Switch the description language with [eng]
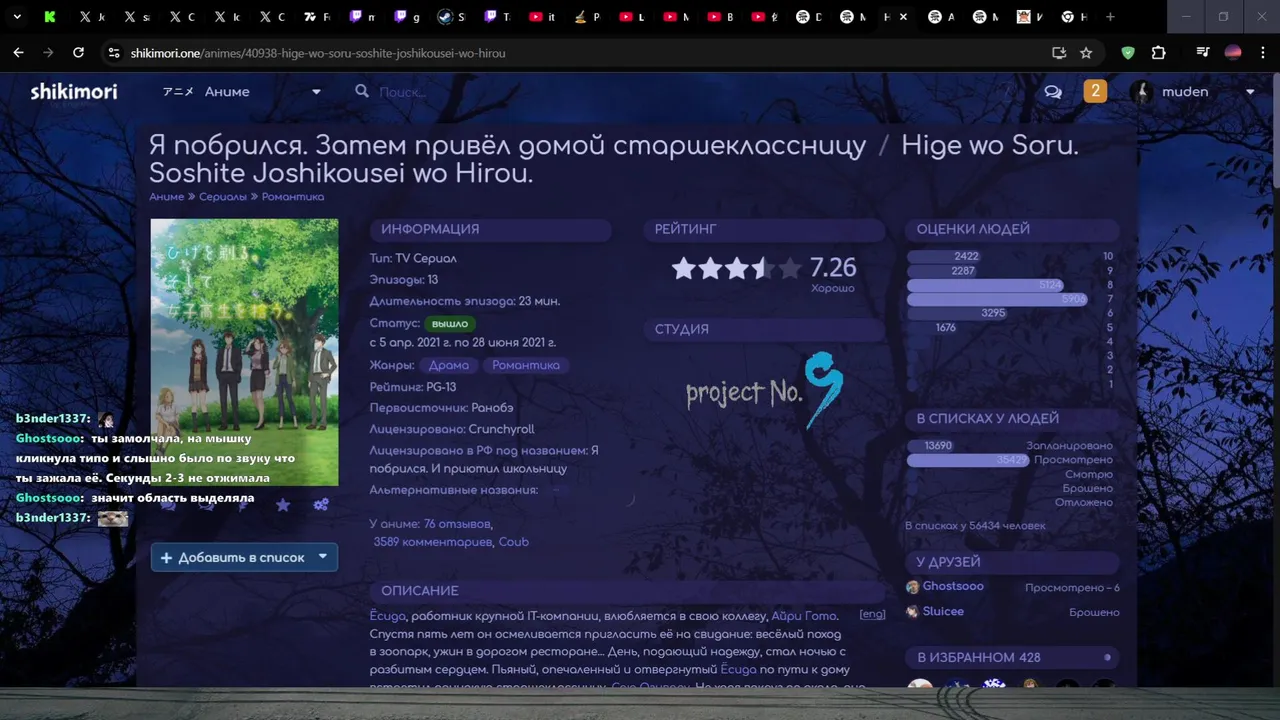1280x720 pixels. [872, 614]
